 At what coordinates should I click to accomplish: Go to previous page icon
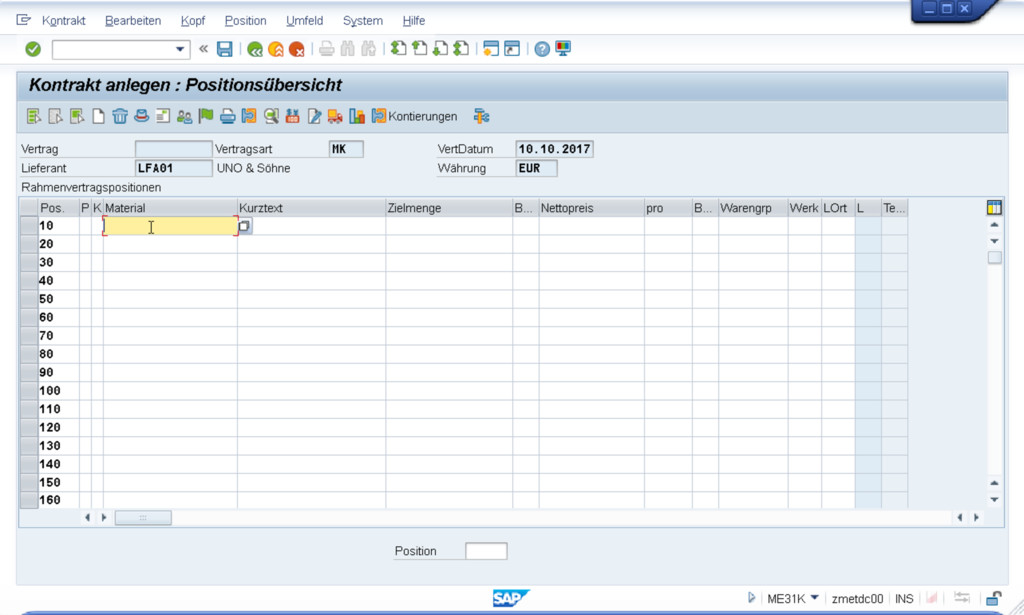click(x=419, y=49)
